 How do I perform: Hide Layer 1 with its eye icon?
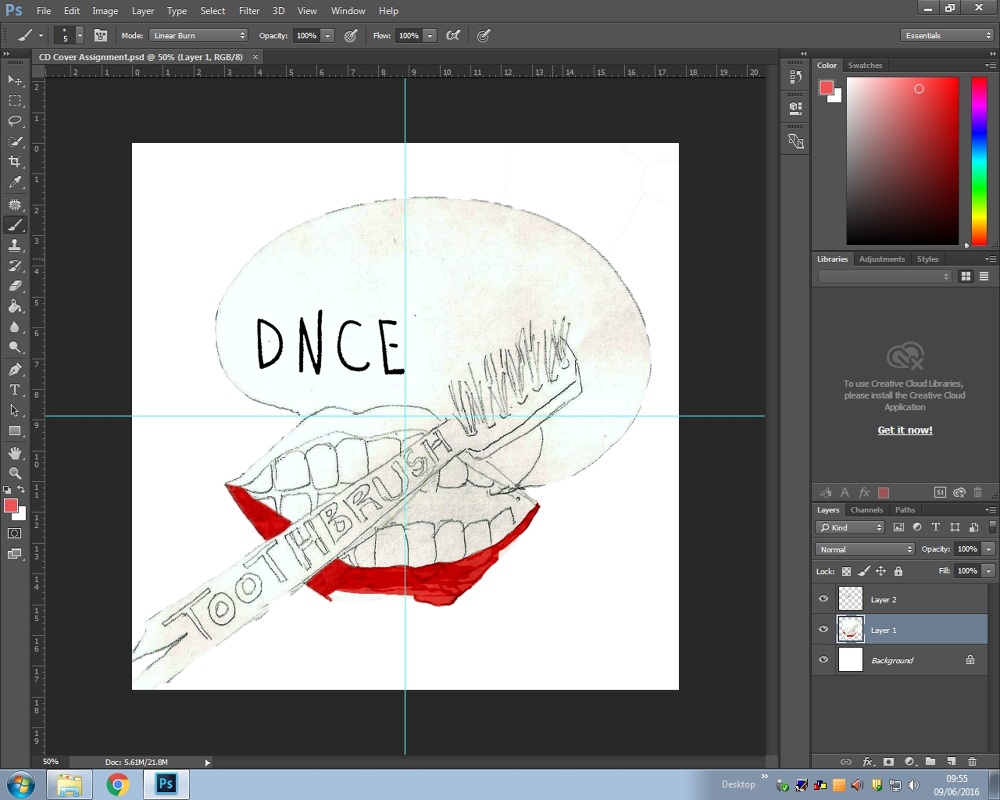(x=823, y=629)
